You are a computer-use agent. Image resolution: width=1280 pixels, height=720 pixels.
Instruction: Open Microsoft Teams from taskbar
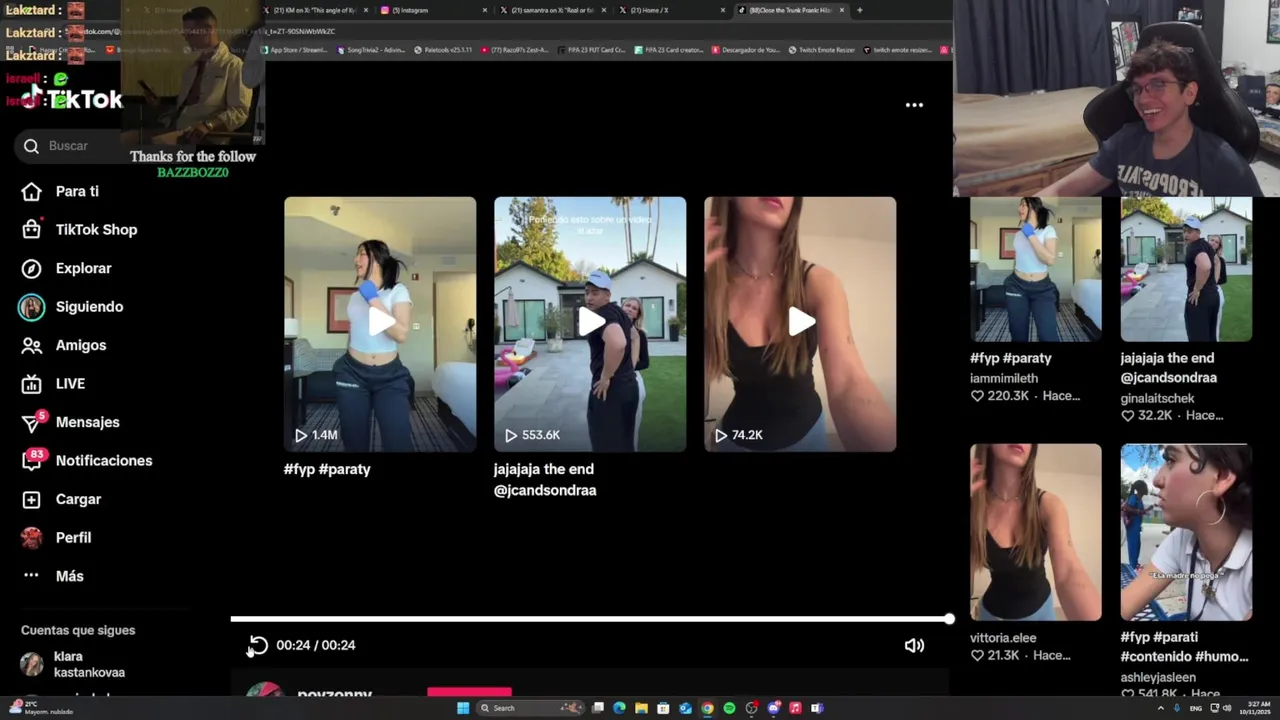817,708
